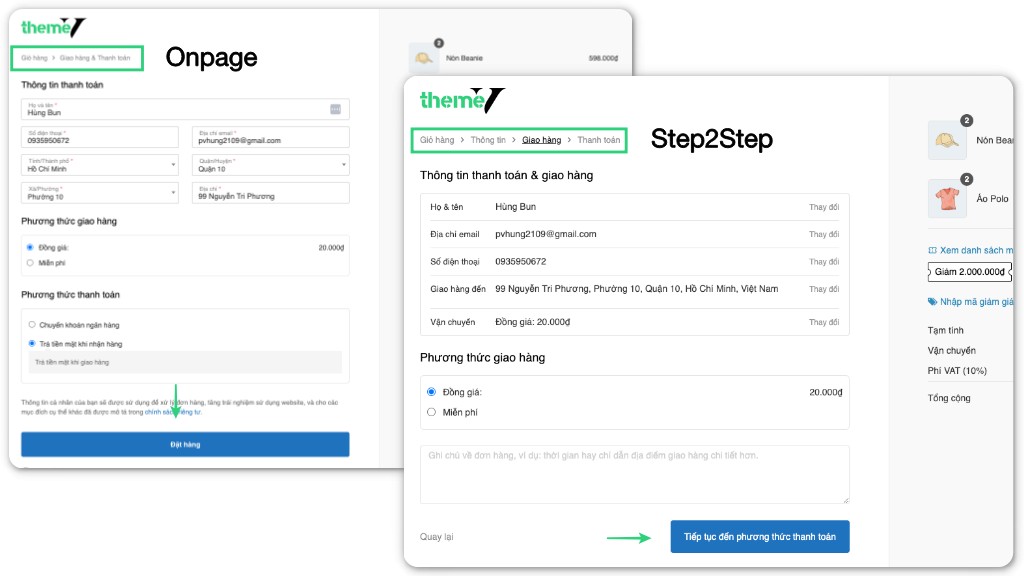Choose Chuyển khoản ngân hàng payment option

(32, 324)
